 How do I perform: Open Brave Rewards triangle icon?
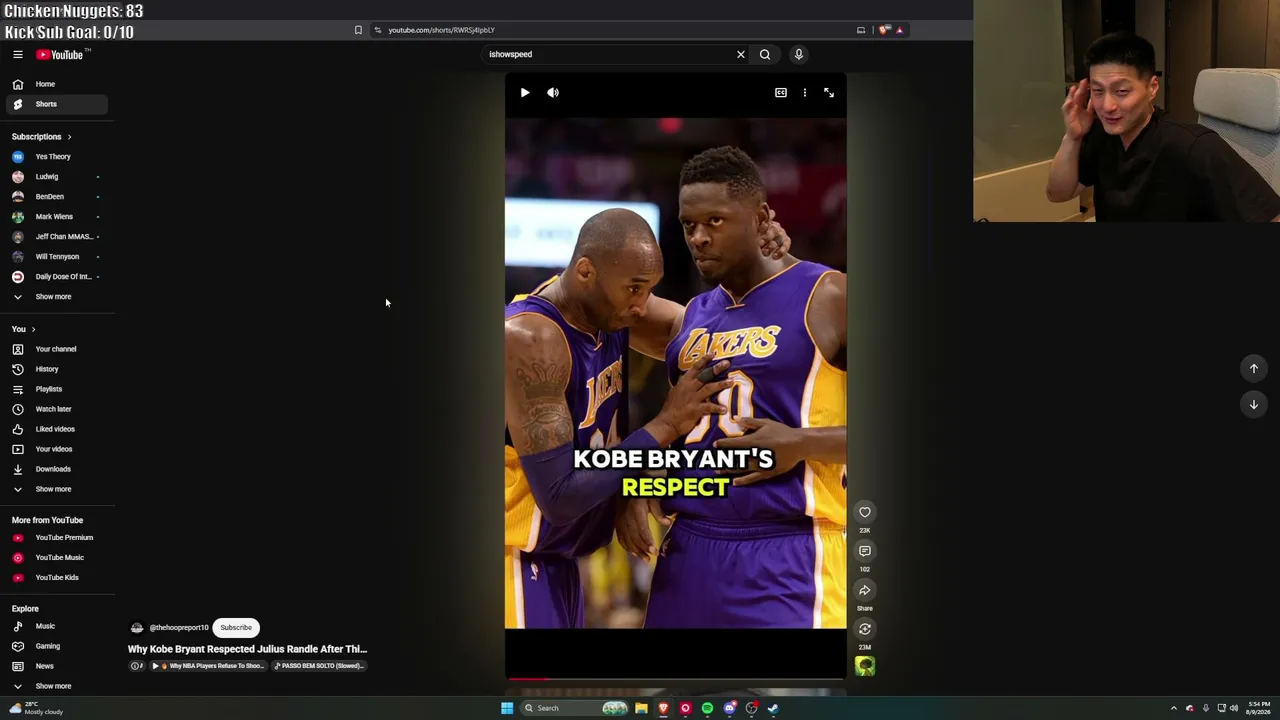tap(900, 30)
